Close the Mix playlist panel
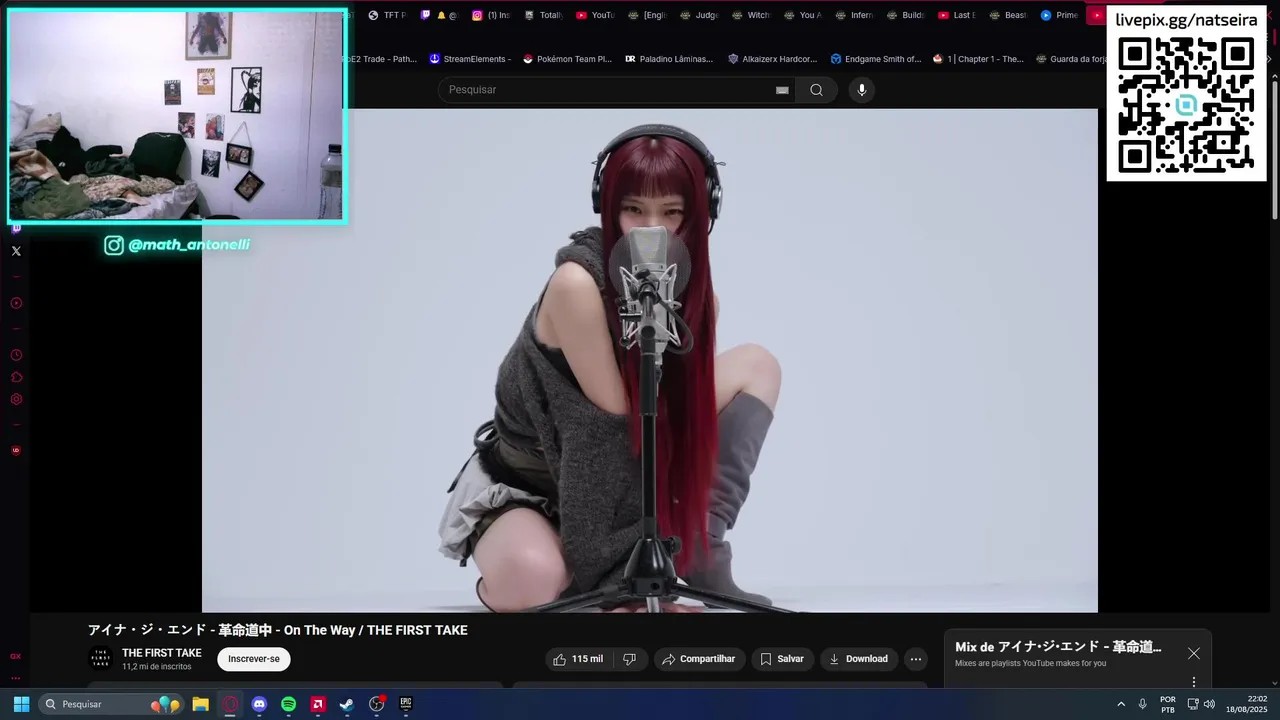The image size is (1280, 720). coord(1193,653)
